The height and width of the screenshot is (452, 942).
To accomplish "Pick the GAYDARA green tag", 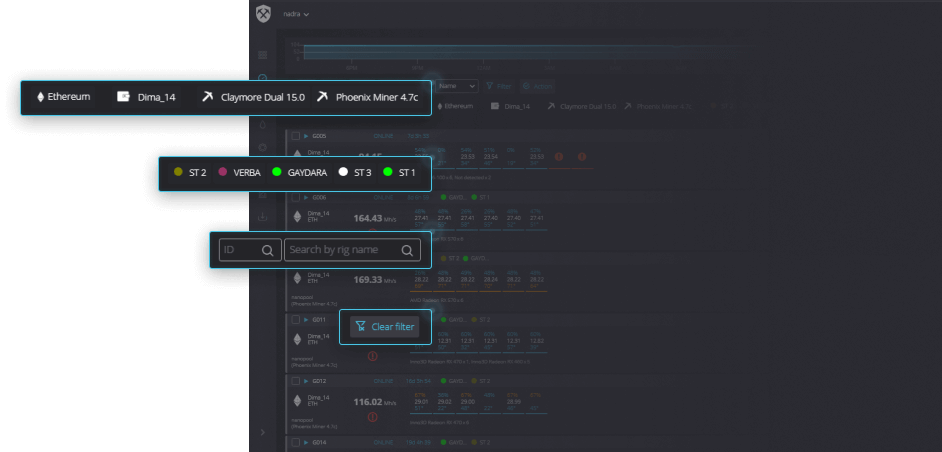I will (300, 173).
